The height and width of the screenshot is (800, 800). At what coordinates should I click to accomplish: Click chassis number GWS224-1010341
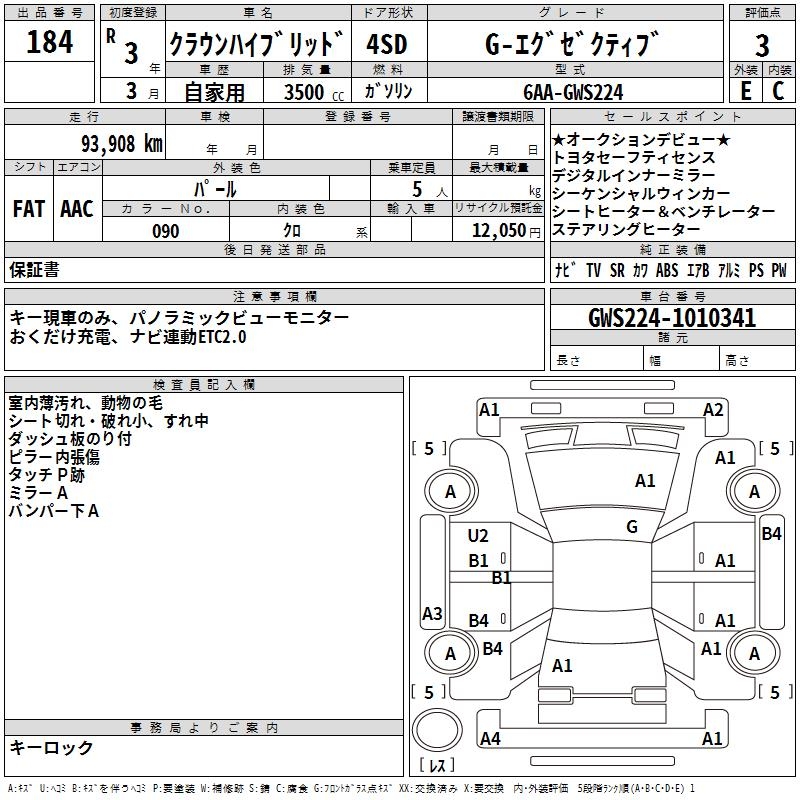tap(672, 319)
